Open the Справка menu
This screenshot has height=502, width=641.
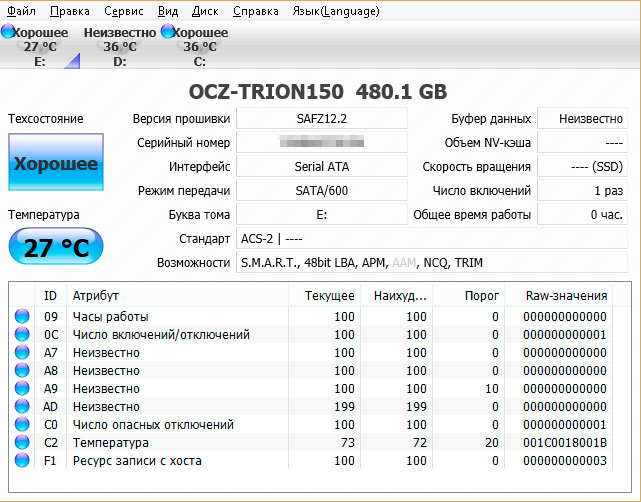(x=256, y=11)
